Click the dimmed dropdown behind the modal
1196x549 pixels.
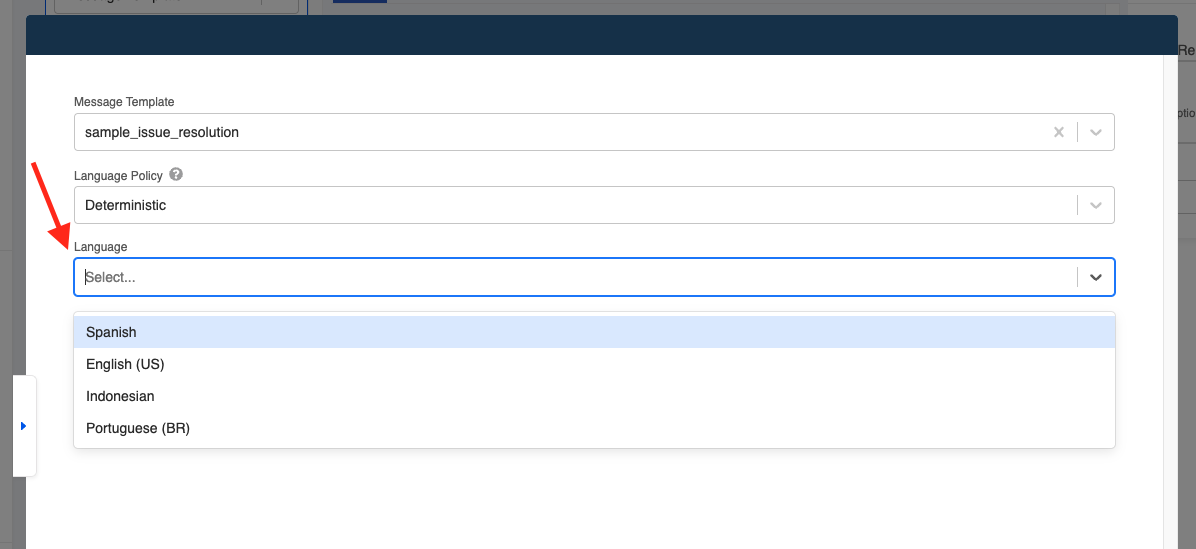[x=176, y=6]
